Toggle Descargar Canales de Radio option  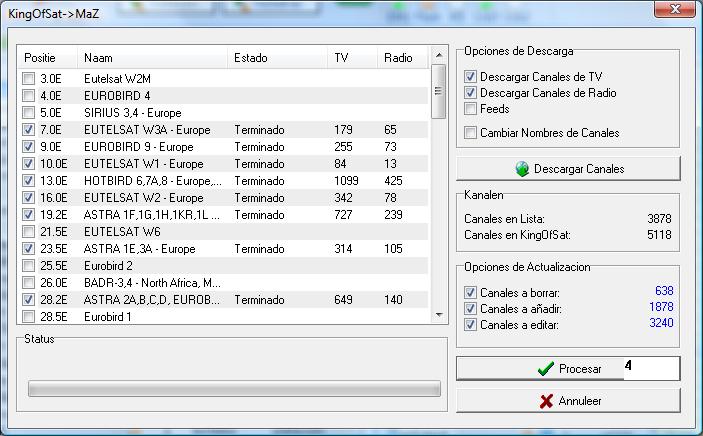470,93
